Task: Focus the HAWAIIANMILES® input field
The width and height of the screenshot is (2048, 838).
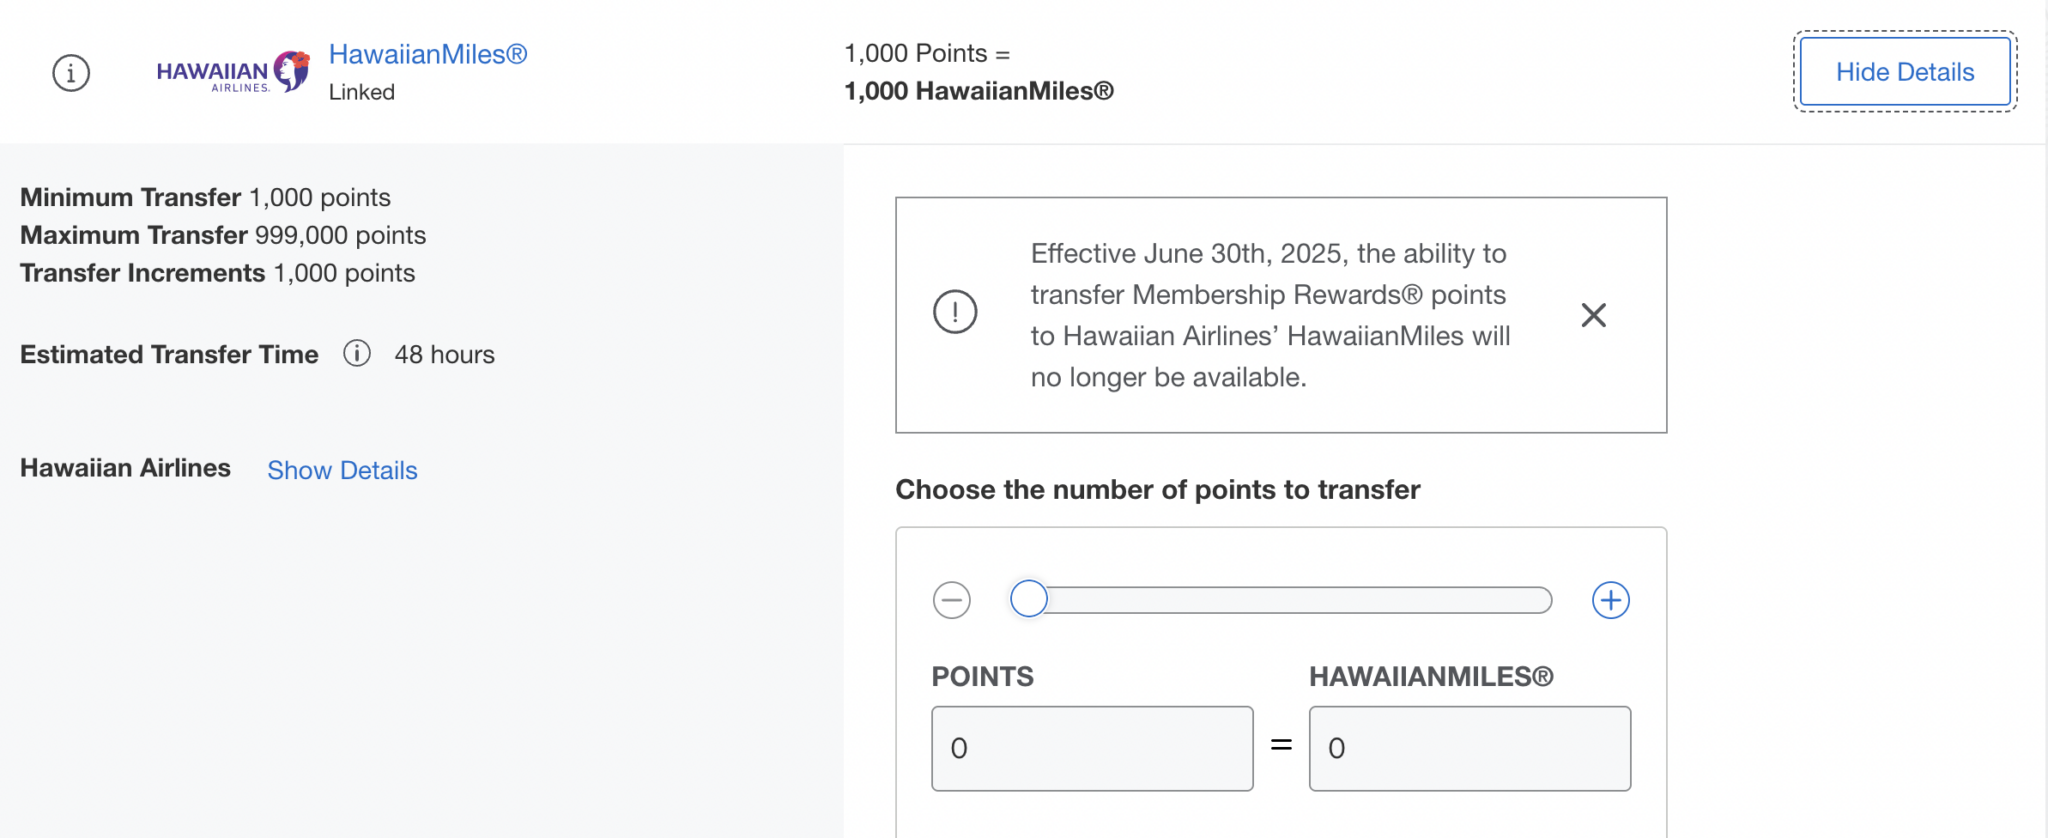Action: [x=1469, y=748]
